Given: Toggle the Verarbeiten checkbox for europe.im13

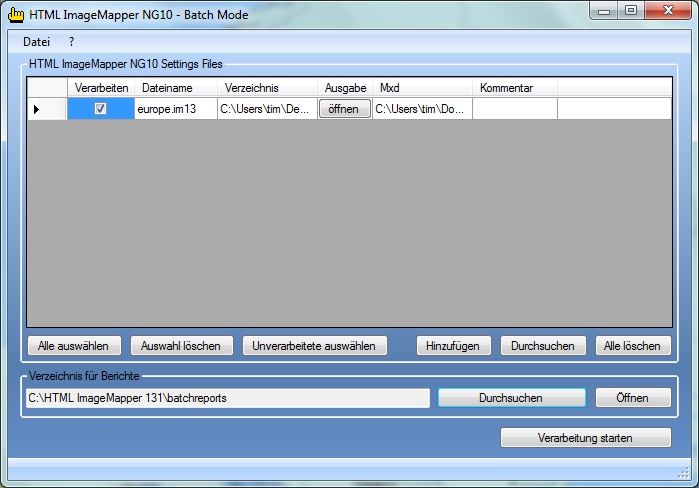Looking at the screenshot, I should (x=100, y=109).
